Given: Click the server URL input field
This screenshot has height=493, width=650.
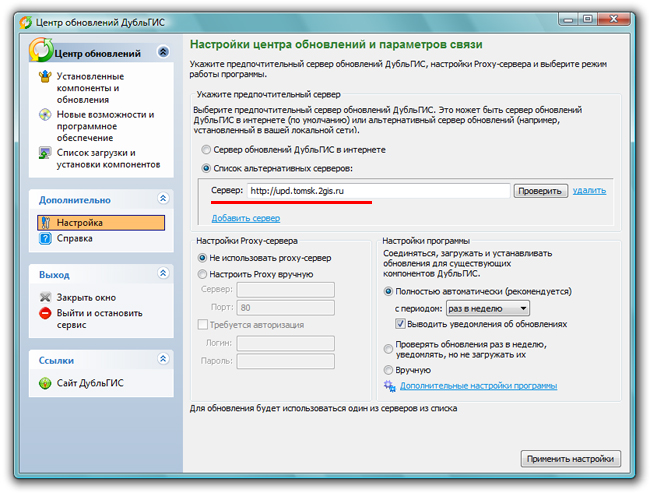Looking at the screenshot, I should [x=378, y=191].
